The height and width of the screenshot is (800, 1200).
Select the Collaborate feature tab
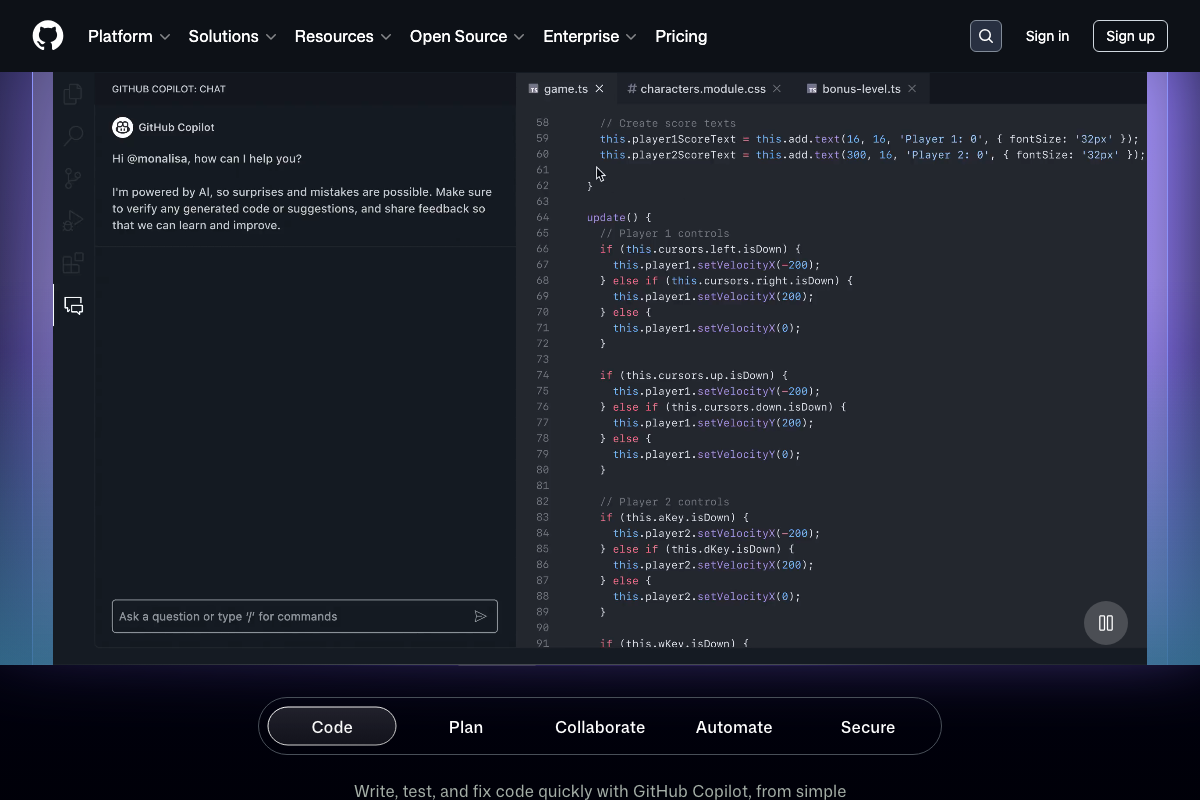tap(600, 727)
